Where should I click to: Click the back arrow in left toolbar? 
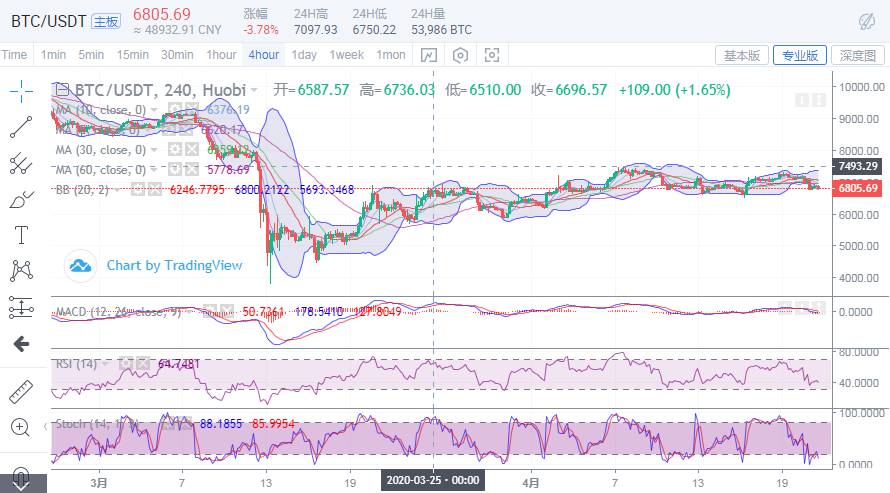tap(21, 343)
